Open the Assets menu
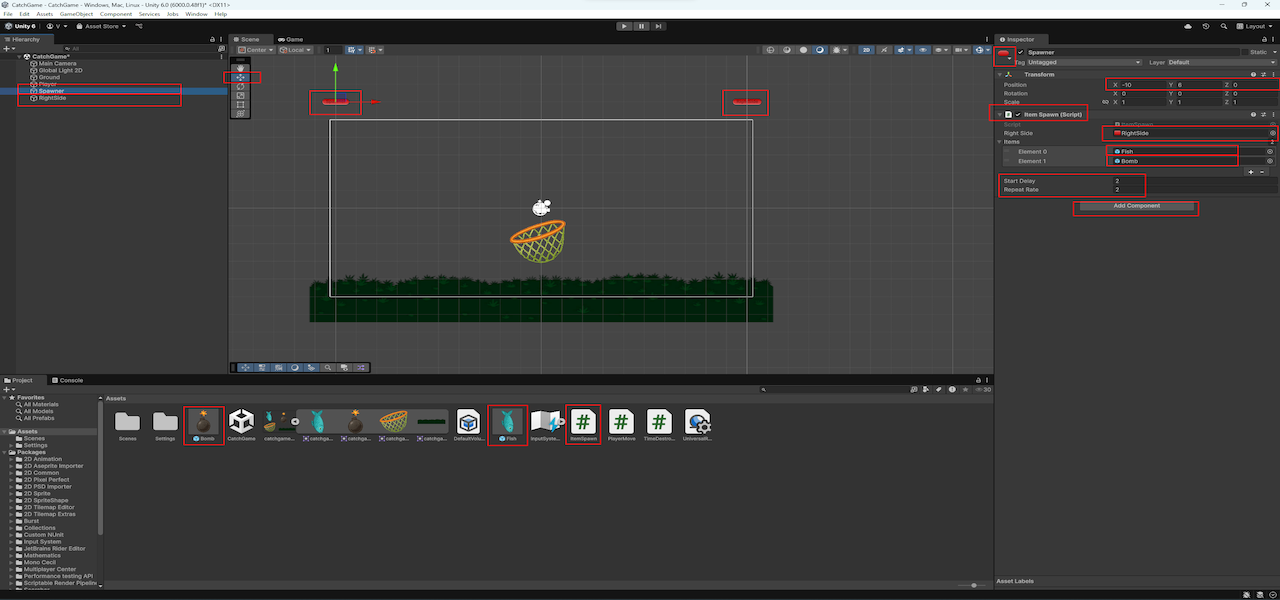The height and width of the screenshot is (600, 1280). point(44,14)
